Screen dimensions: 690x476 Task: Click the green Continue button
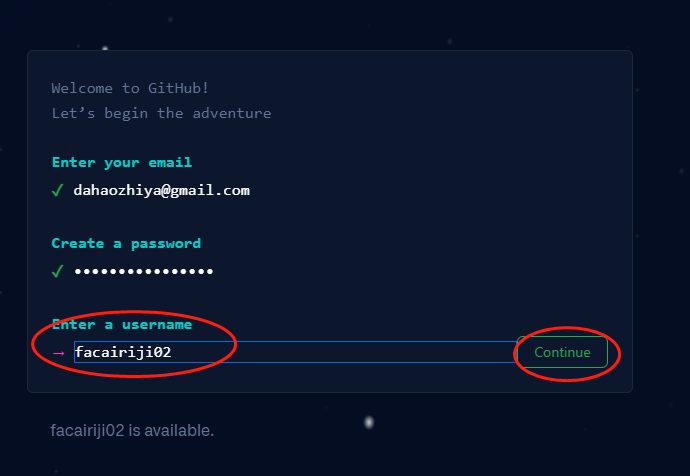562,352
